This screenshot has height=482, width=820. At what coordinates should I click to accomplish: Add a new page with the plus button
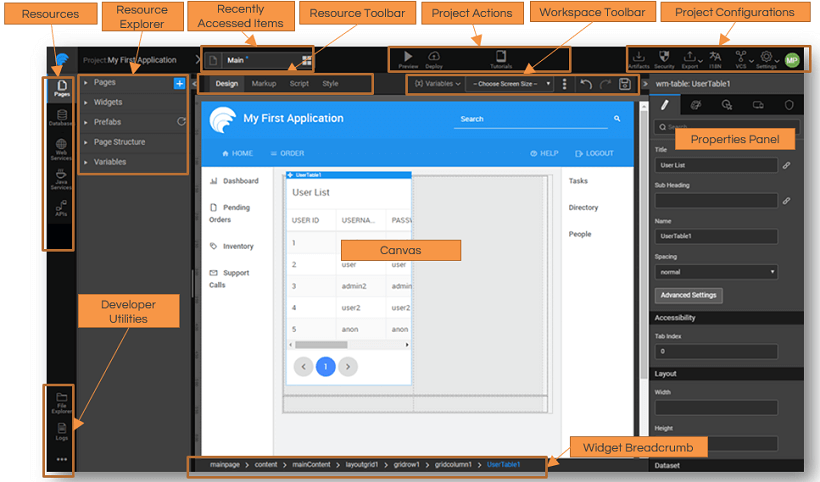(x=179, y=84)
